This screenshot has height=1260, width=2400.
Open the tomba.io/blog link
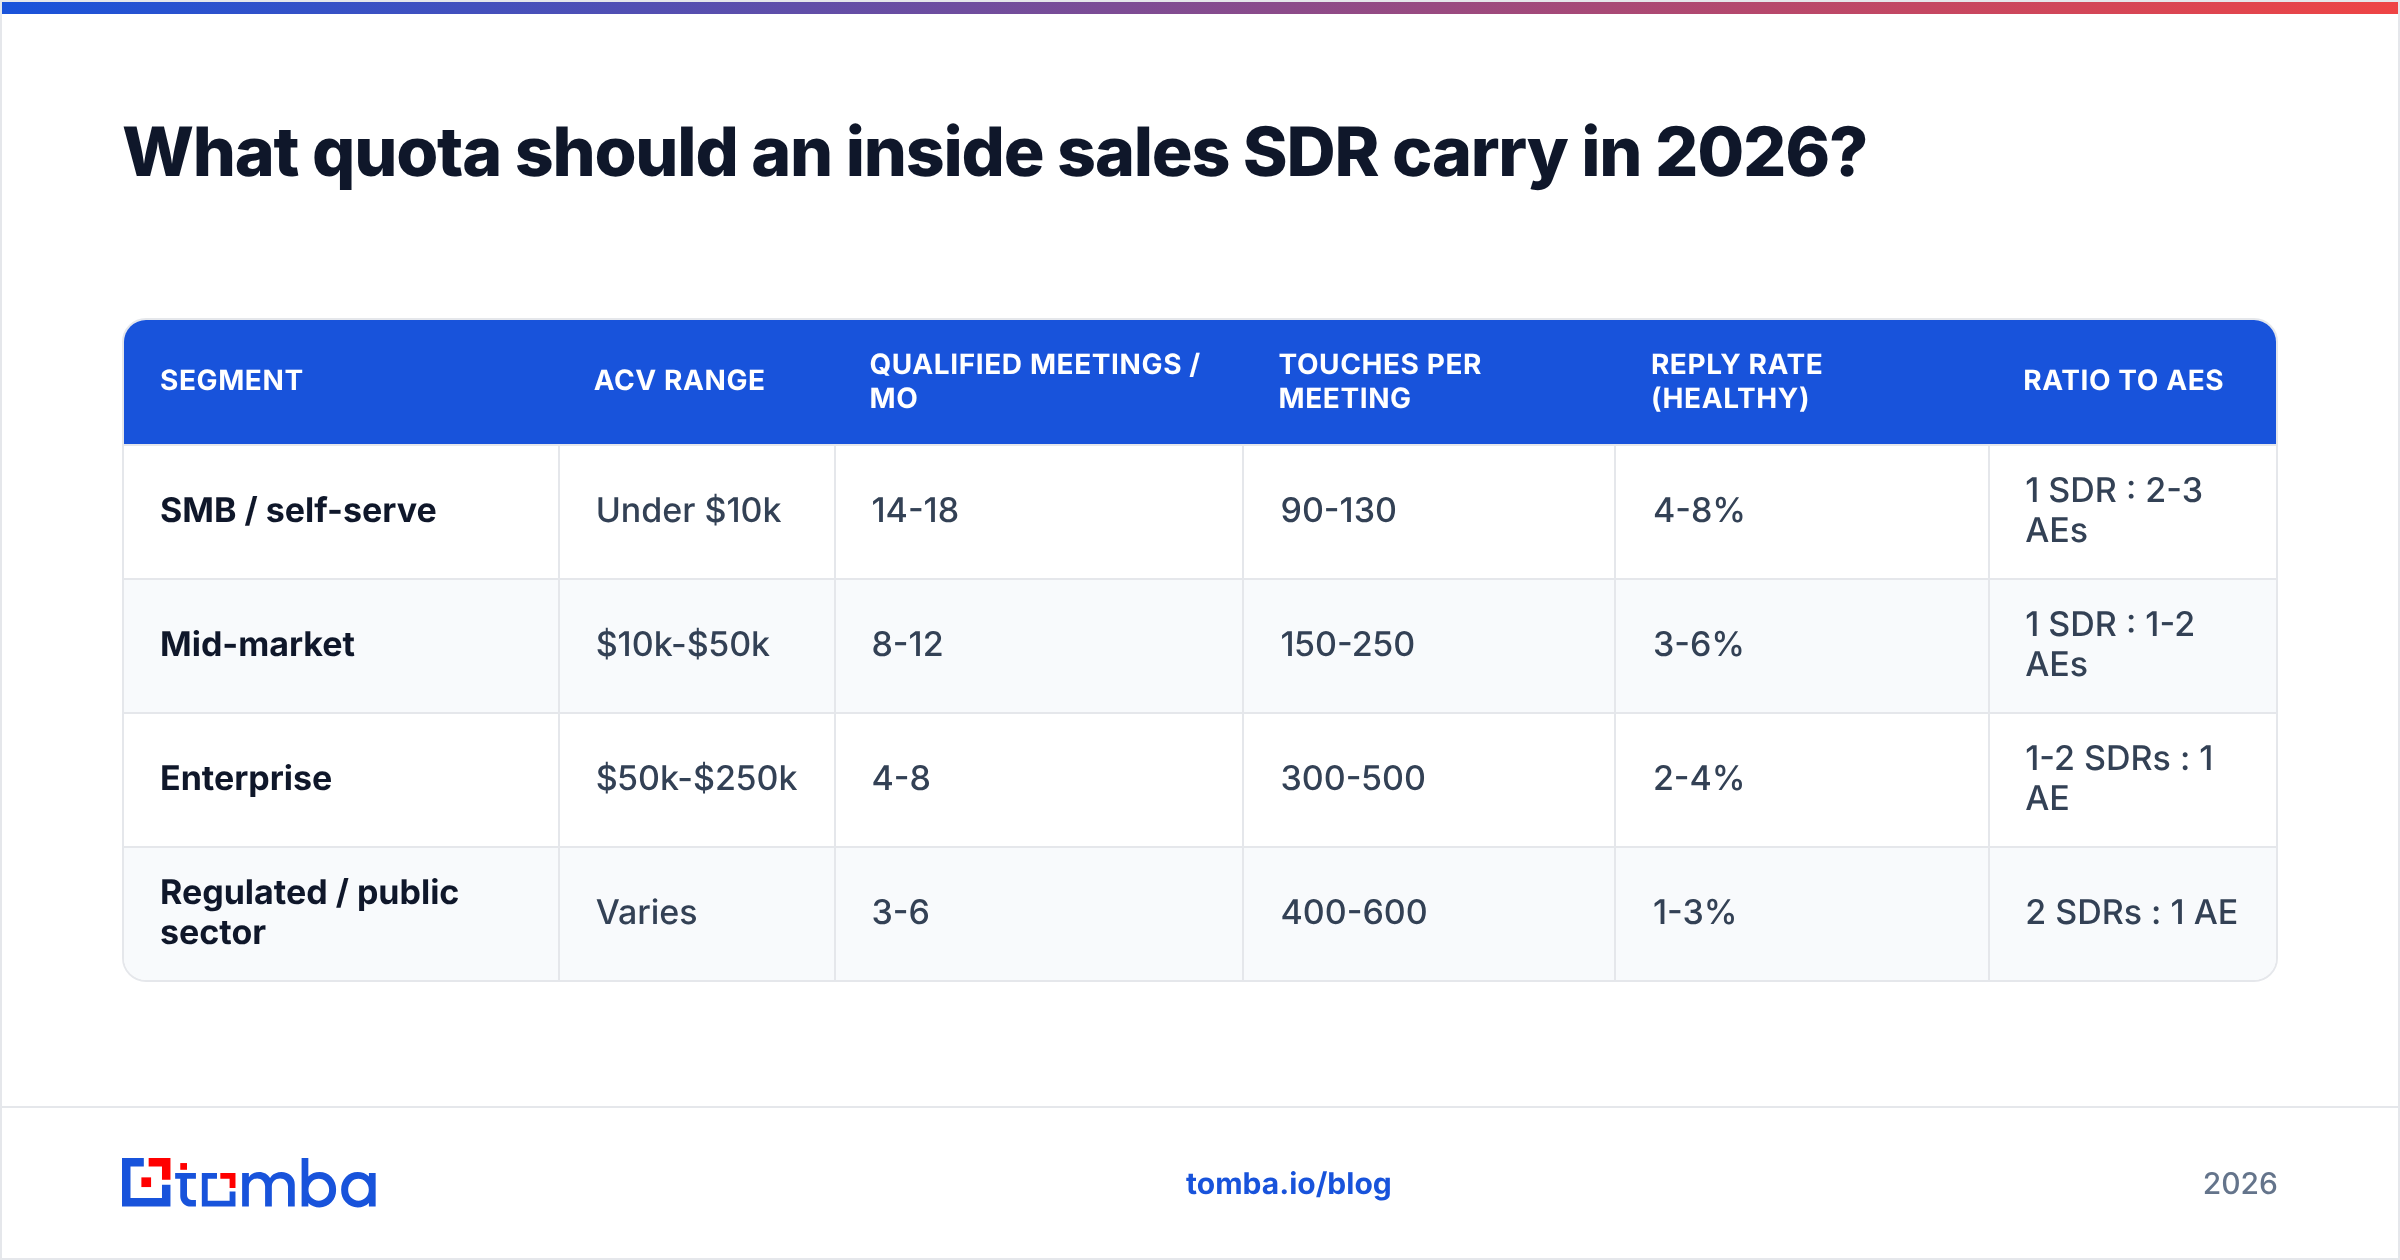(x=1288, y=1184)
